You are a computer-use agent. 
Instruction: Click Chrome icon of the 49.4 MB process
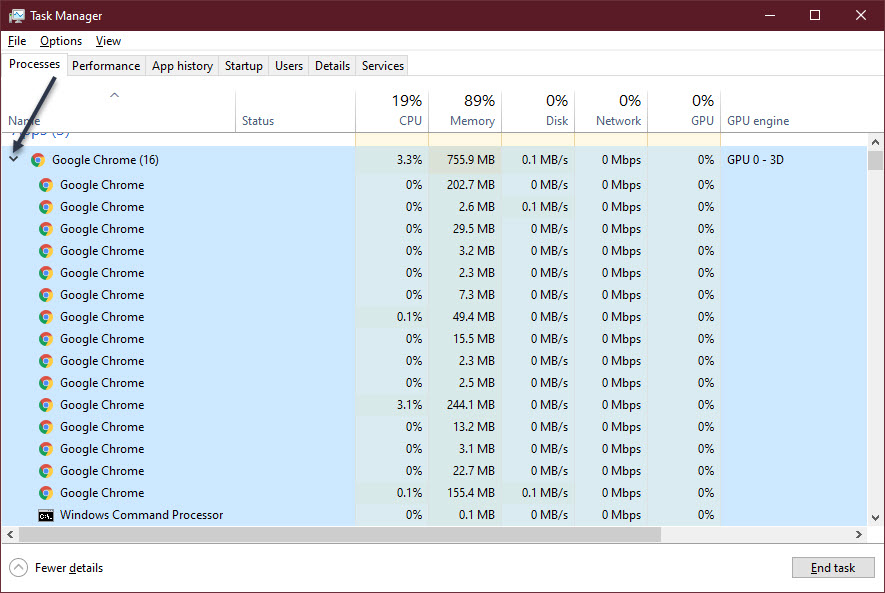(46, 317)
